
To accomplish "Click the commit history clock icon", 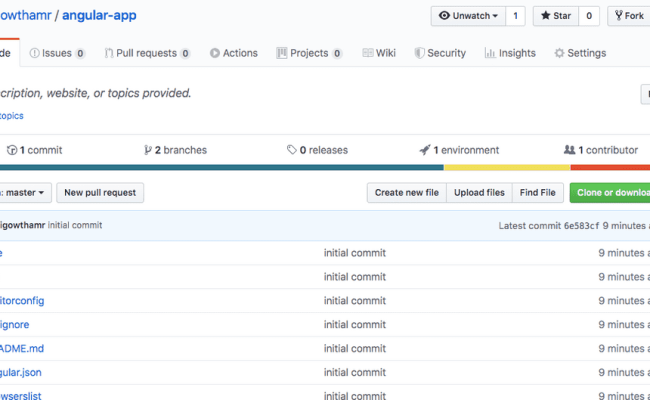I will (x=12, y=150).
